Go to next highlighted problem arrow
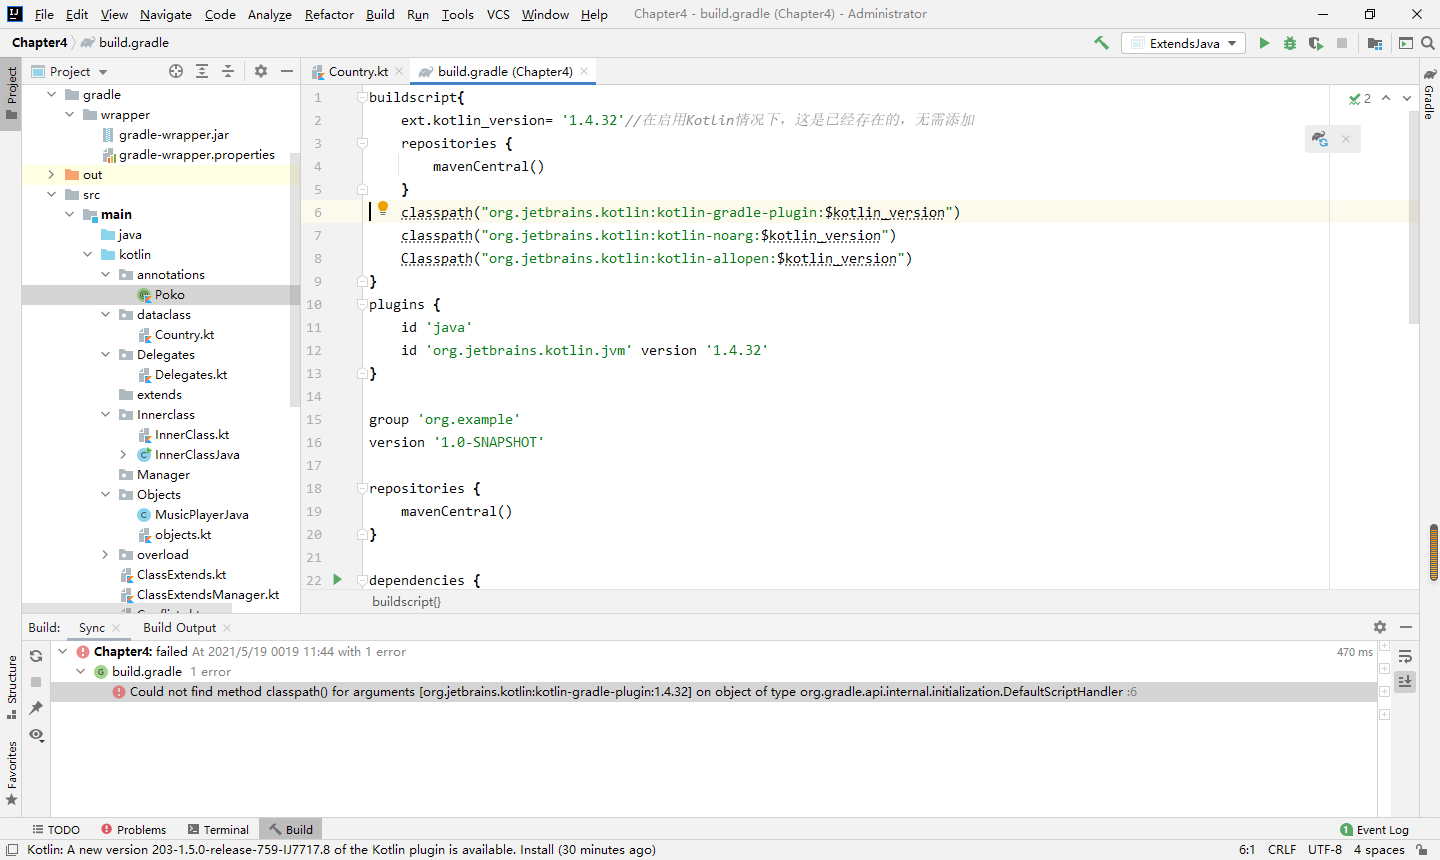 click(x=1407, y=98)
